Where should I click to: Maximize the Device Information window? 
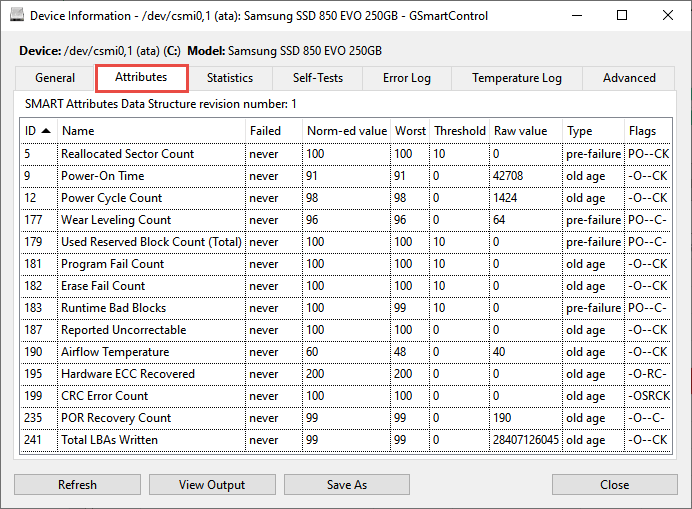click(x=622, y=15)
